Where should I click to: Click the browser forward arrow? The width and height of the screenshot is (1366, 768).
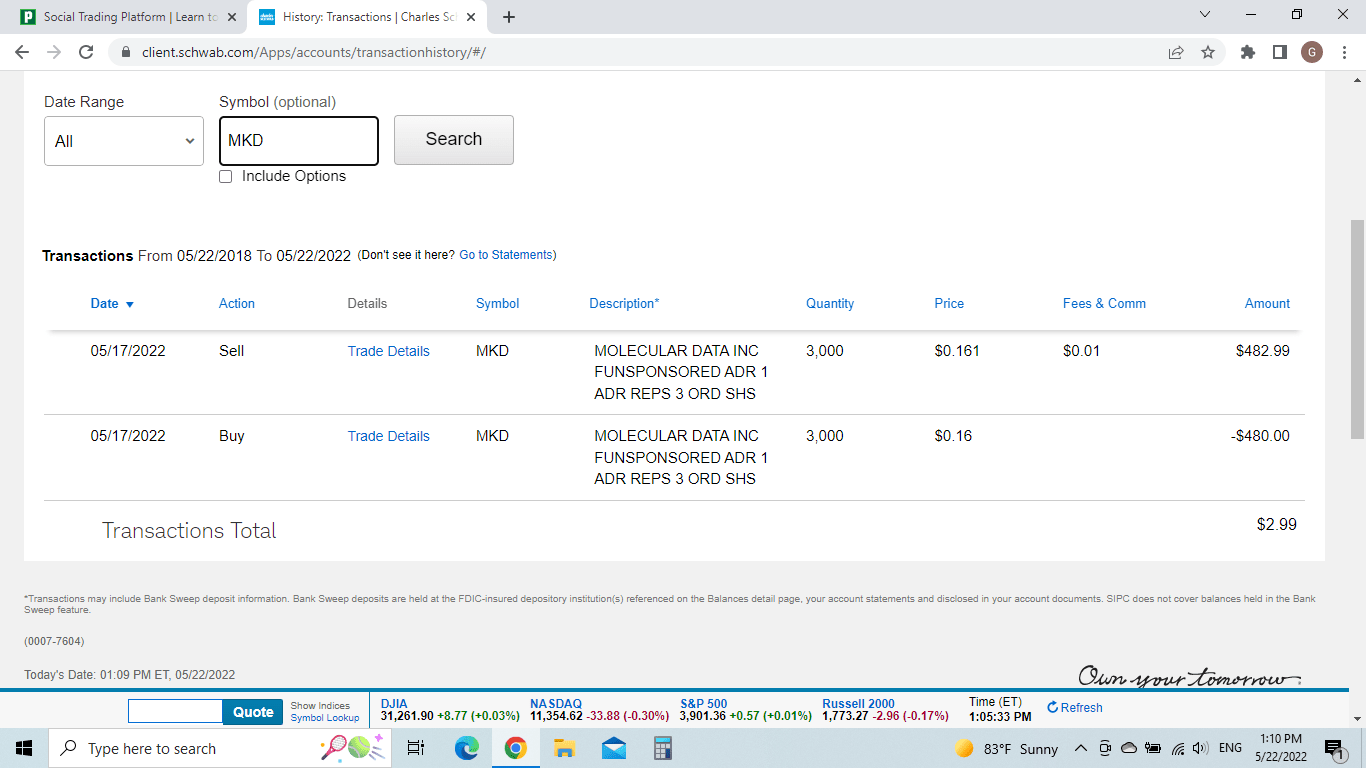[x=54, y=52]
